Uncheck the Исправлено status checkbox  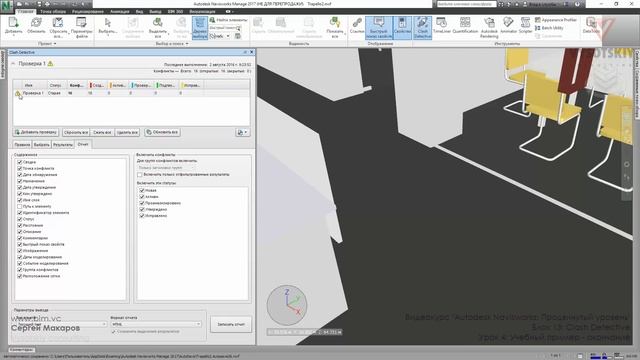pyautogui.click(x=142, y=216)
